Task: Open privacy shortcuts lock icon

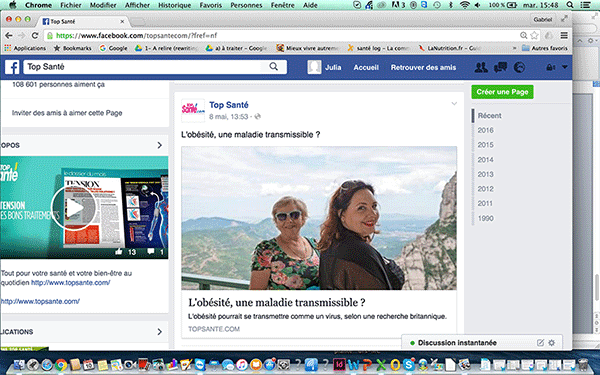Action: pos(550,67)
